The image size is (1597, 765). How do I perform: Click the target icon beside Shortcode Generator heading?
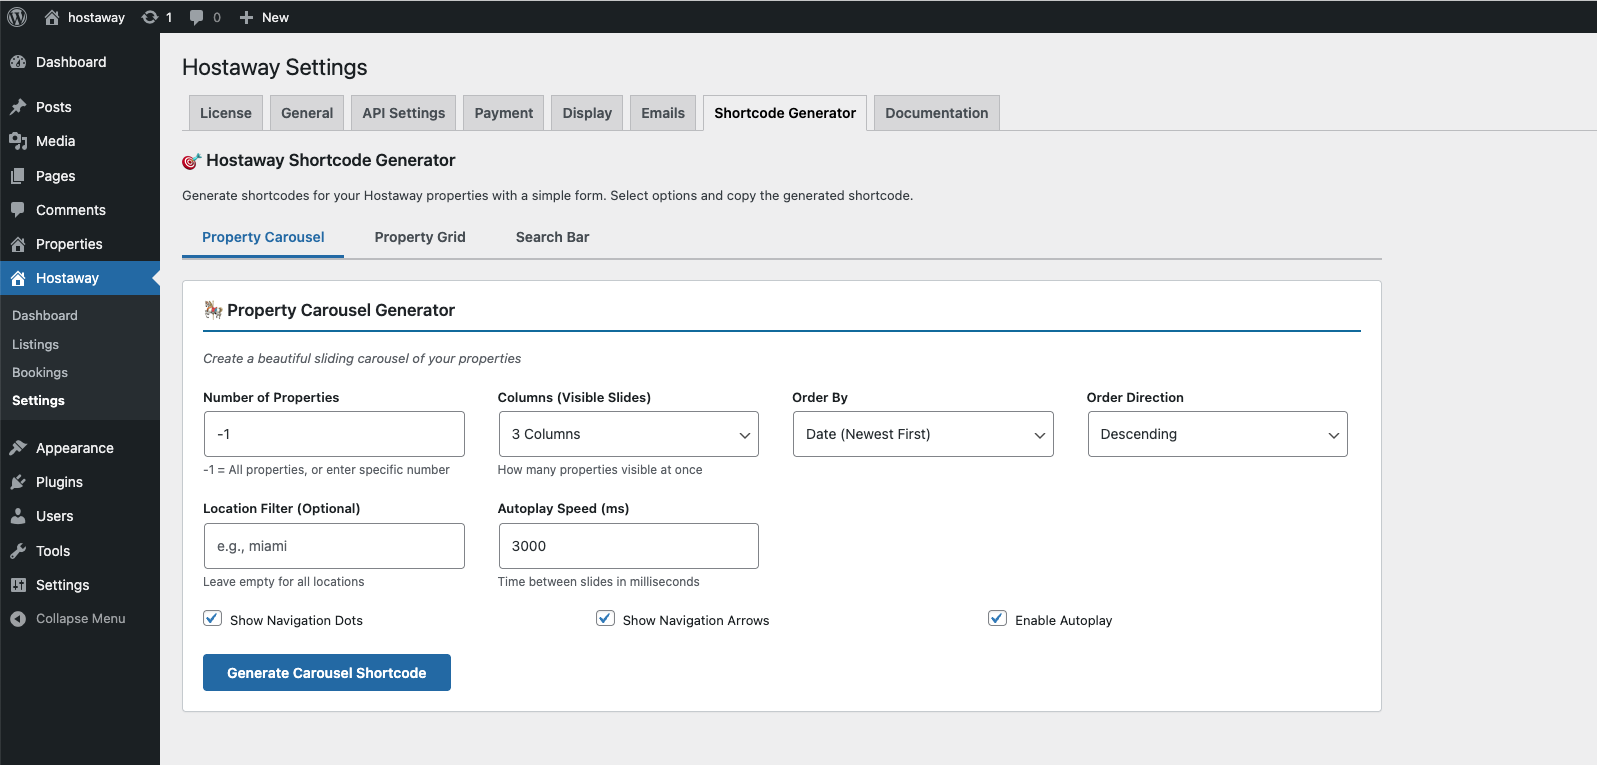click(x=192, y=161)
